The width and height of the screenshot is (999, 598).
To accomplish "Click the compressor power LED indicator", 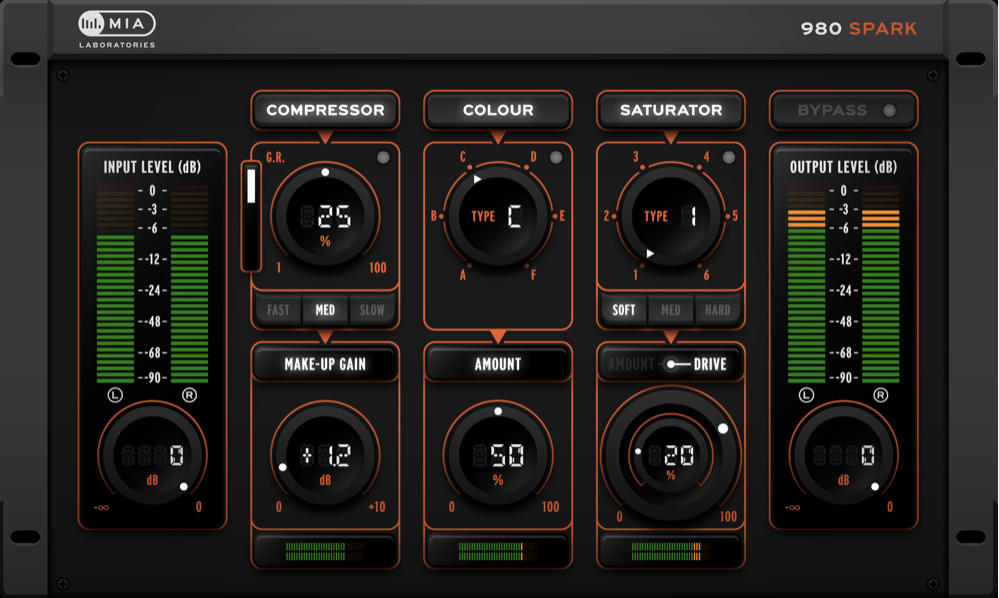I will point(383,158).
